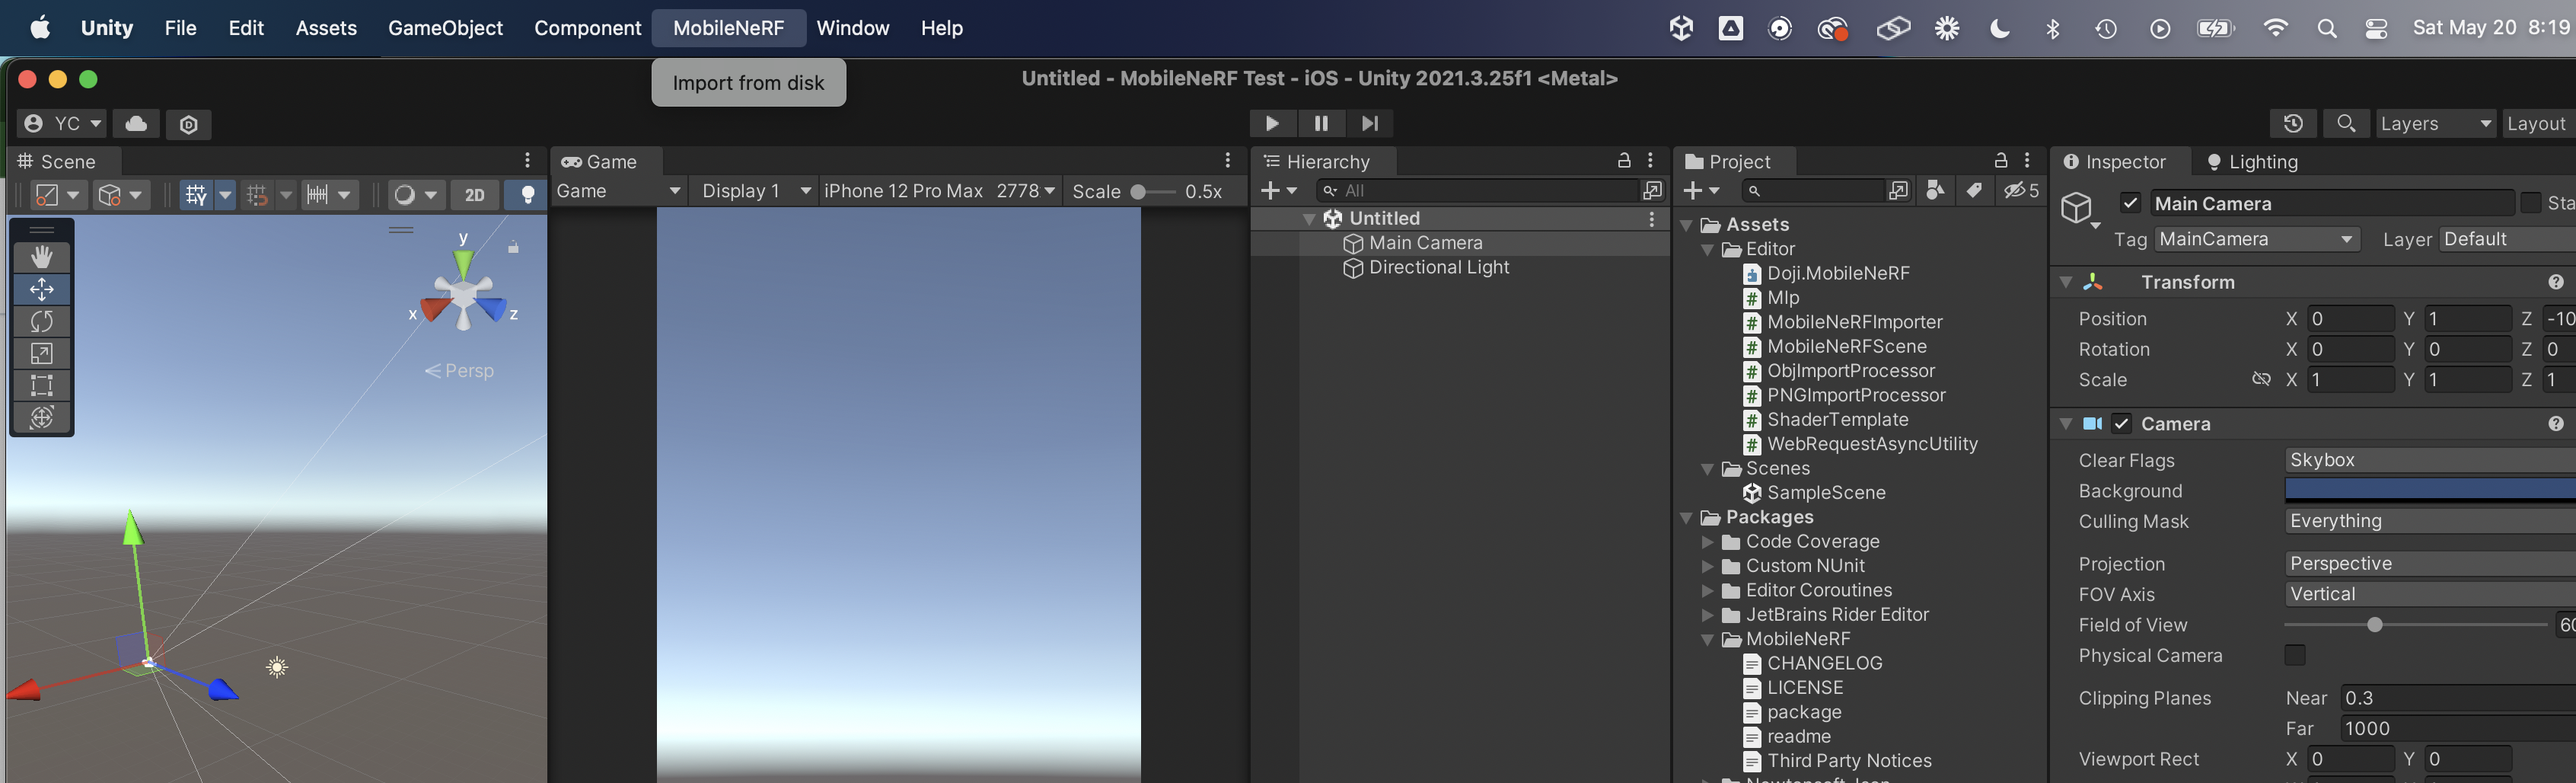Expand the Code Coverage package folder

[x=1707, y=542]
